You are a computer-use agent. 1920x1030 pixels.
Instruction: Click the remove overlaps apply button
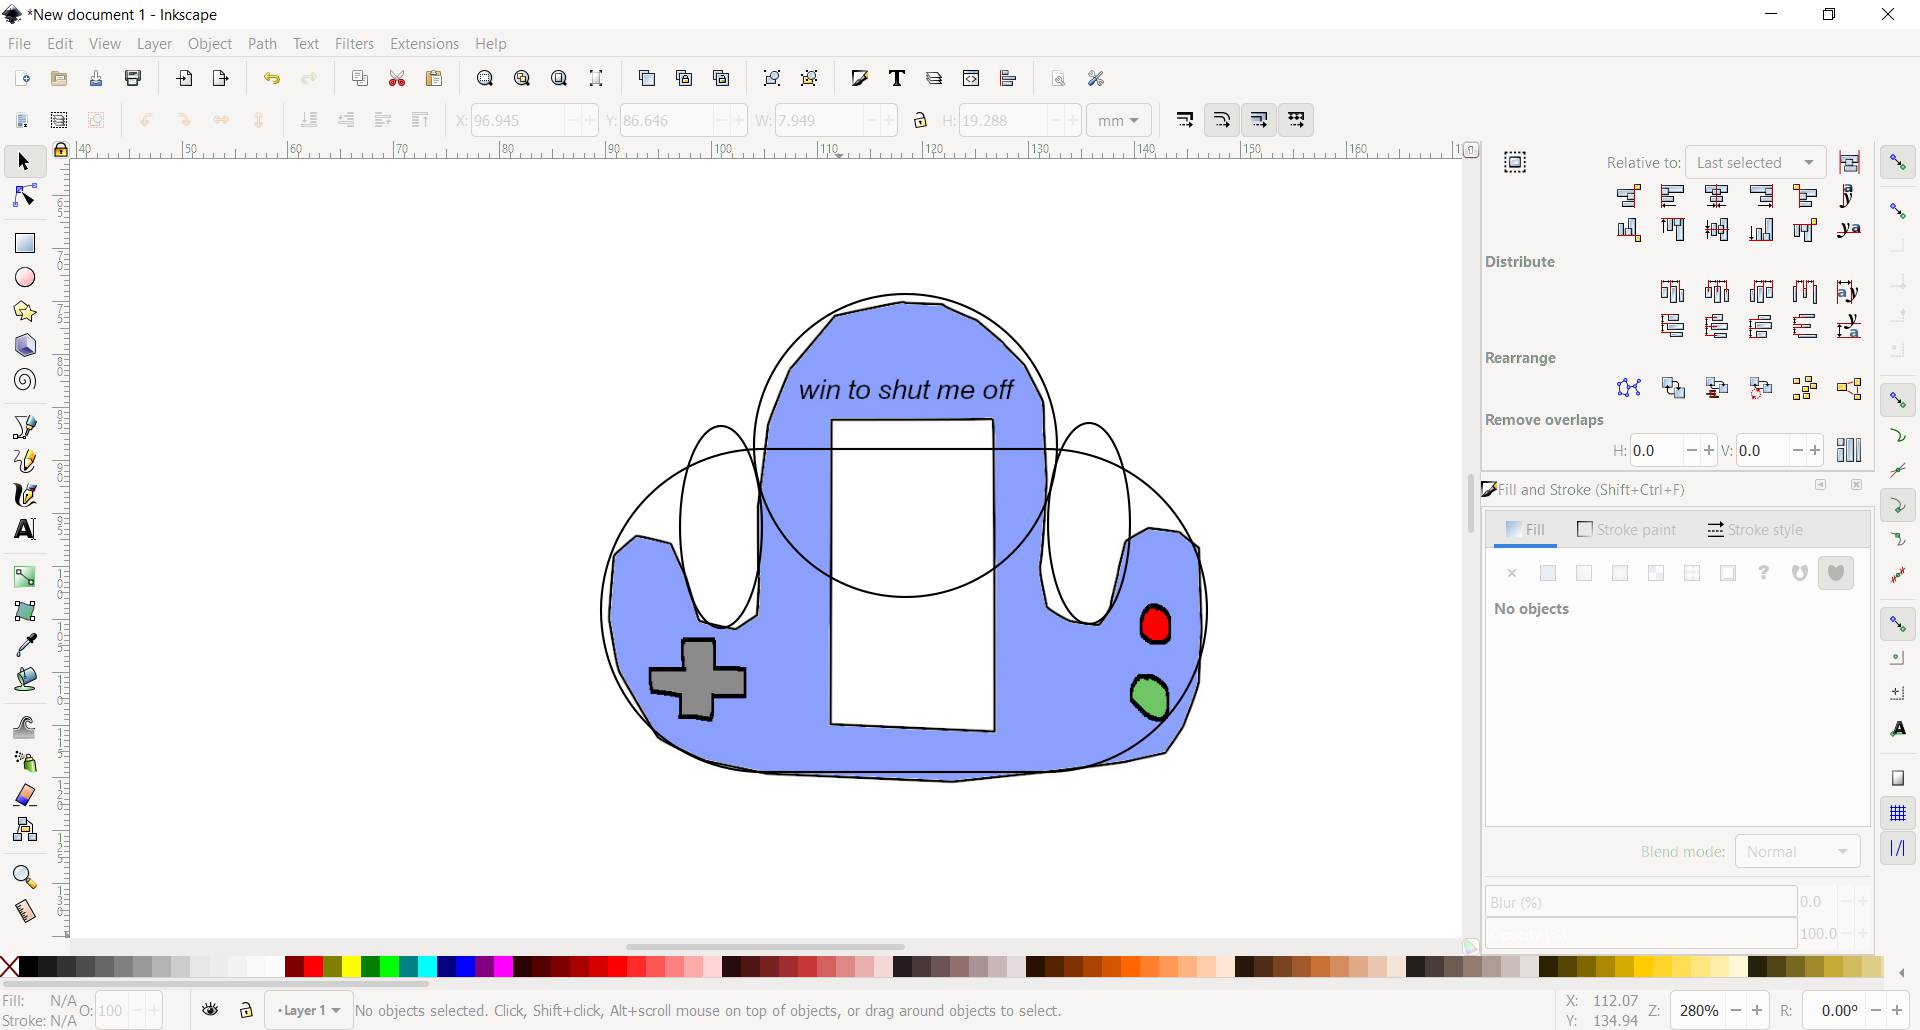(1849, 451)
